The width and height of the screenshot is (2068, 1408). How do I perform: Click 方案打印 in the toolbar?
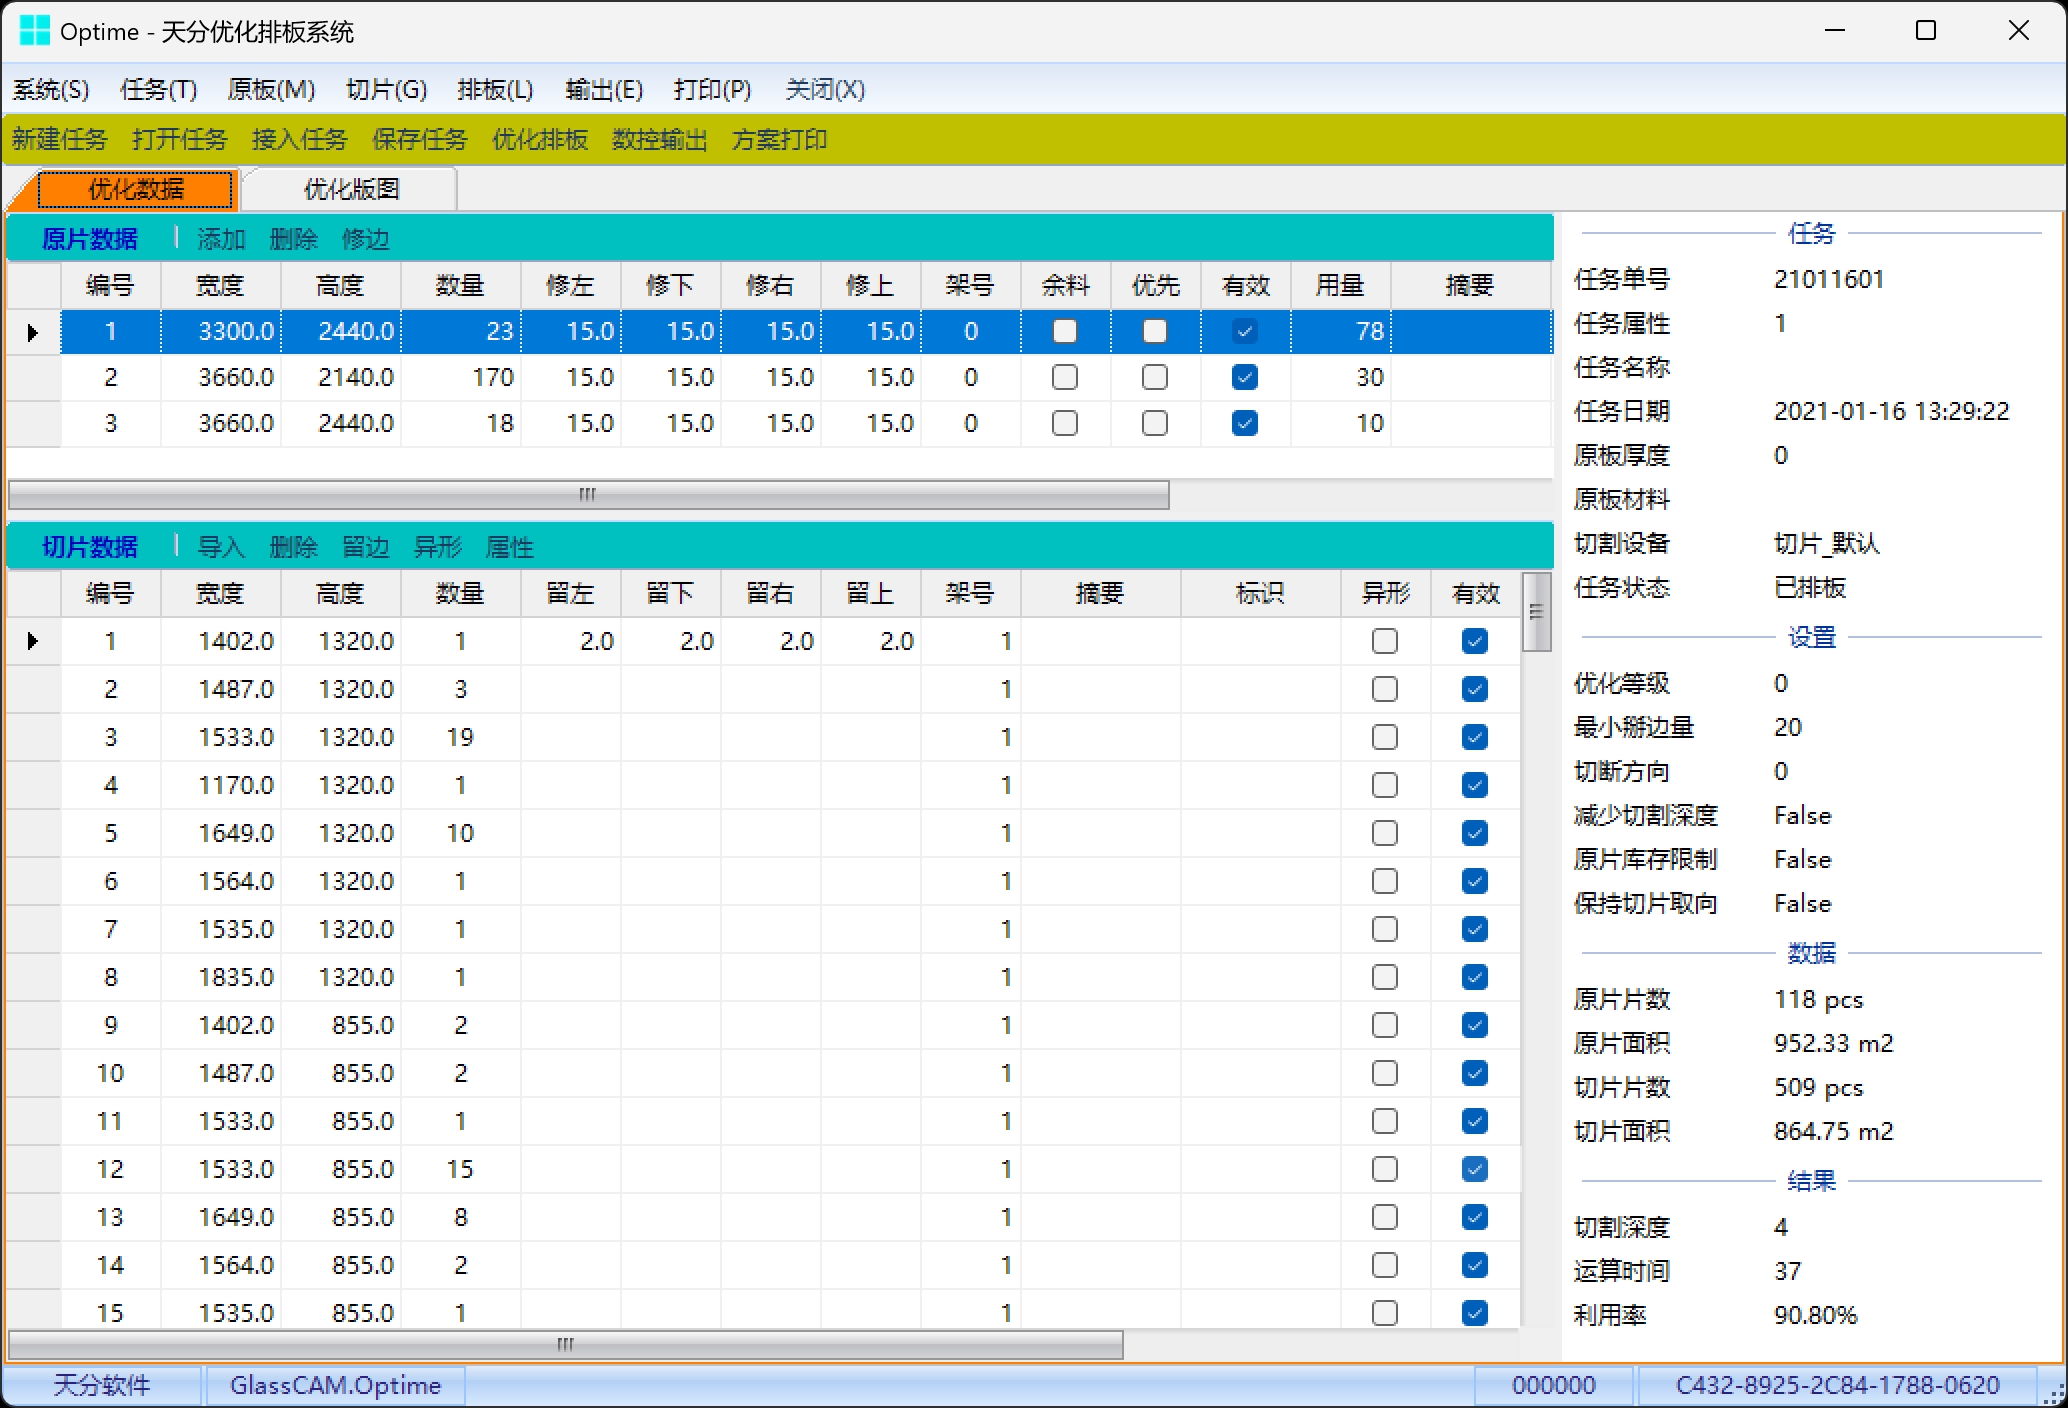click(779, 139)
